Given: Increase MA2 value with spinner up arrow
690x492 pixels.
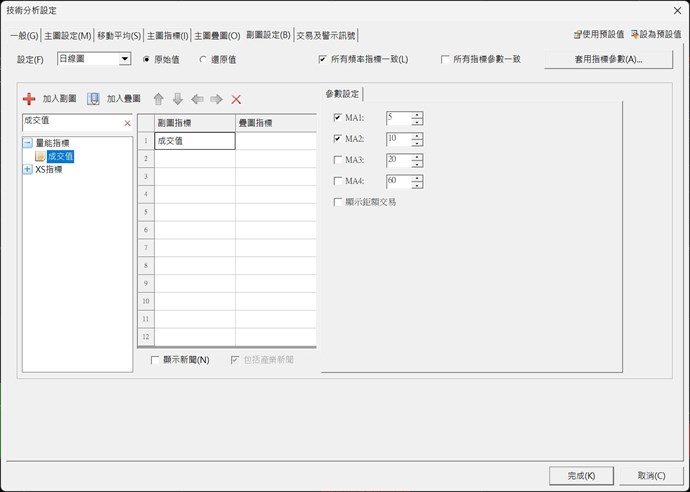Looking at the screenshot, I should point(417,135).
